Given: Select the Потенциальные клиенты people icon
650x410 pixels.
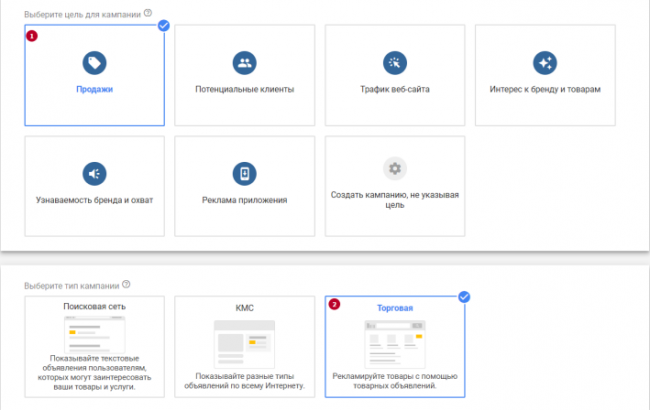Looking at the screenshot, I should coord(244,63).
